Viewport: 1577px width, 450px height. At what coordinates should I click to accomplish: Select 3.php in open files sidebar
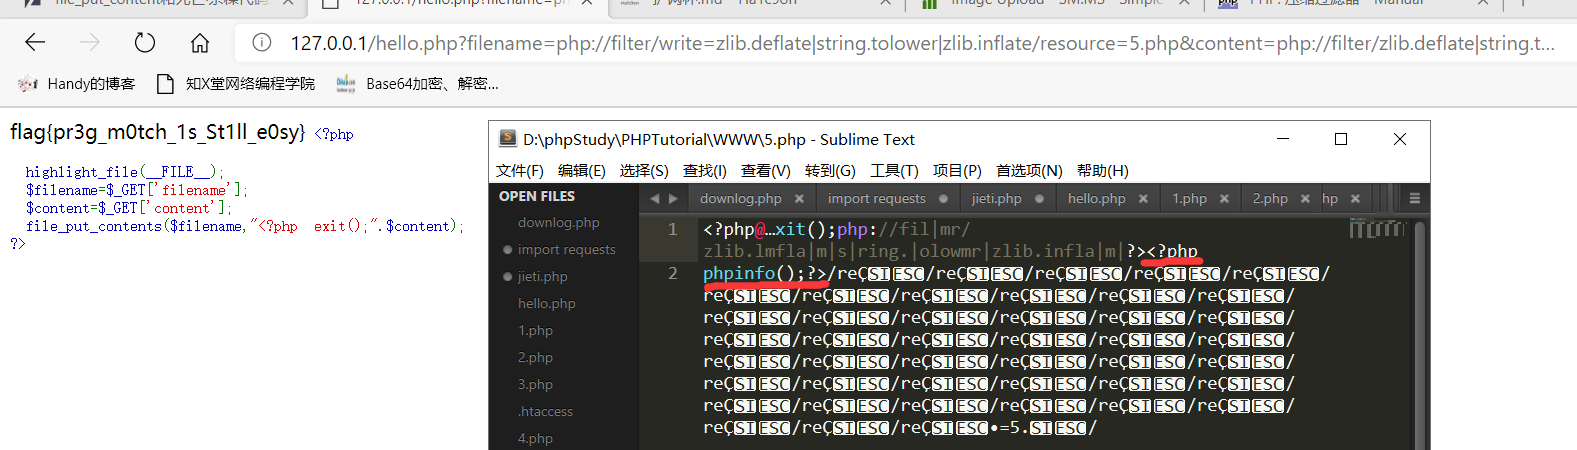coord(535,384)
